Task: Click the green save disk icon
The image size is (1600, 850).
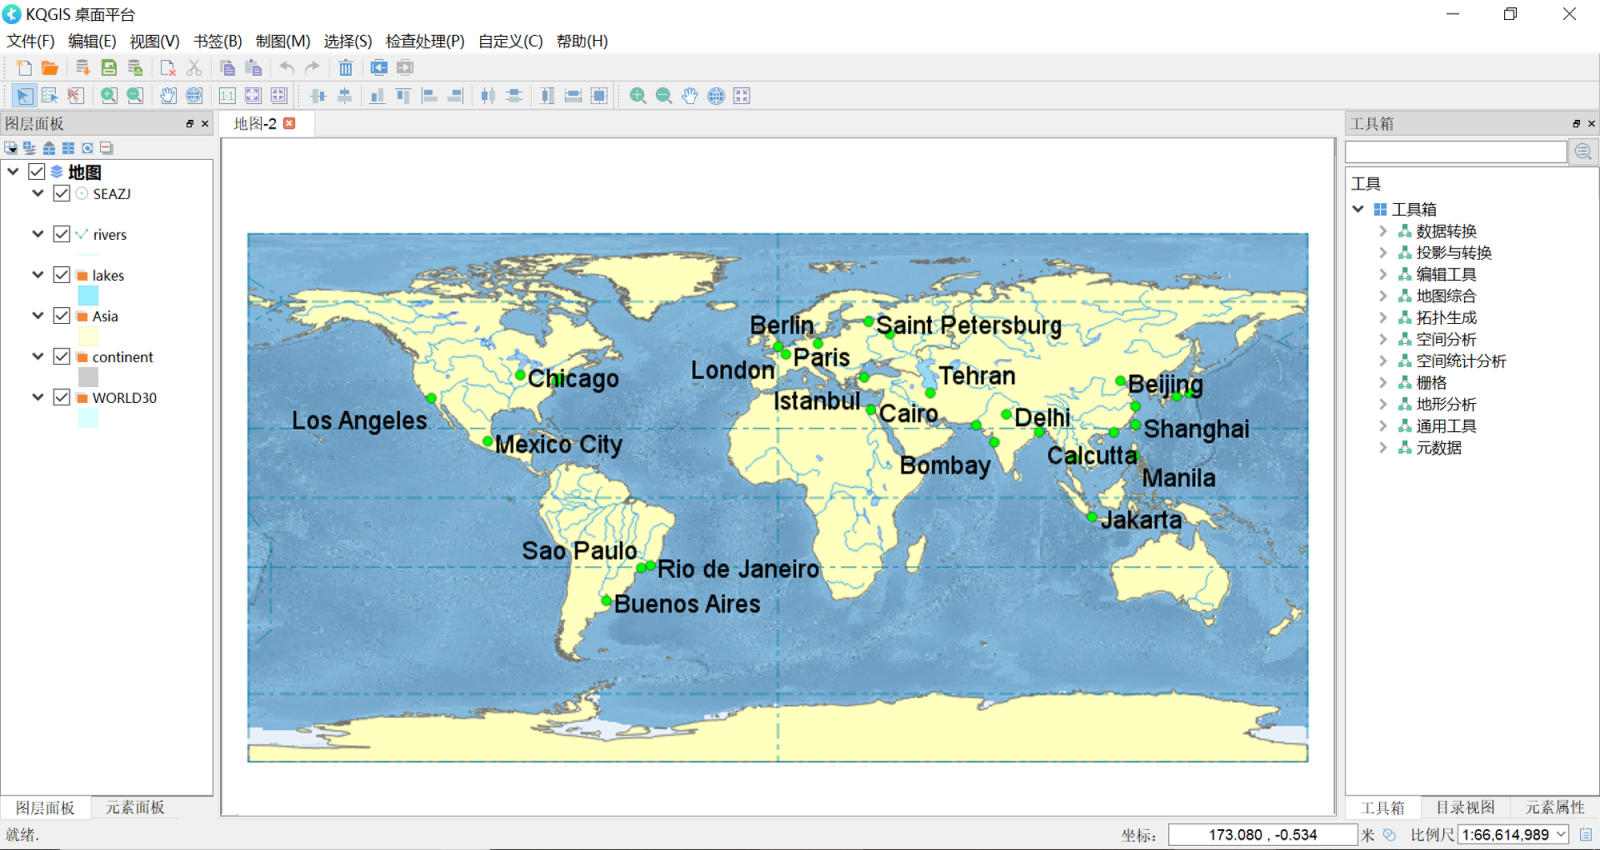Action: click(109, 68)
